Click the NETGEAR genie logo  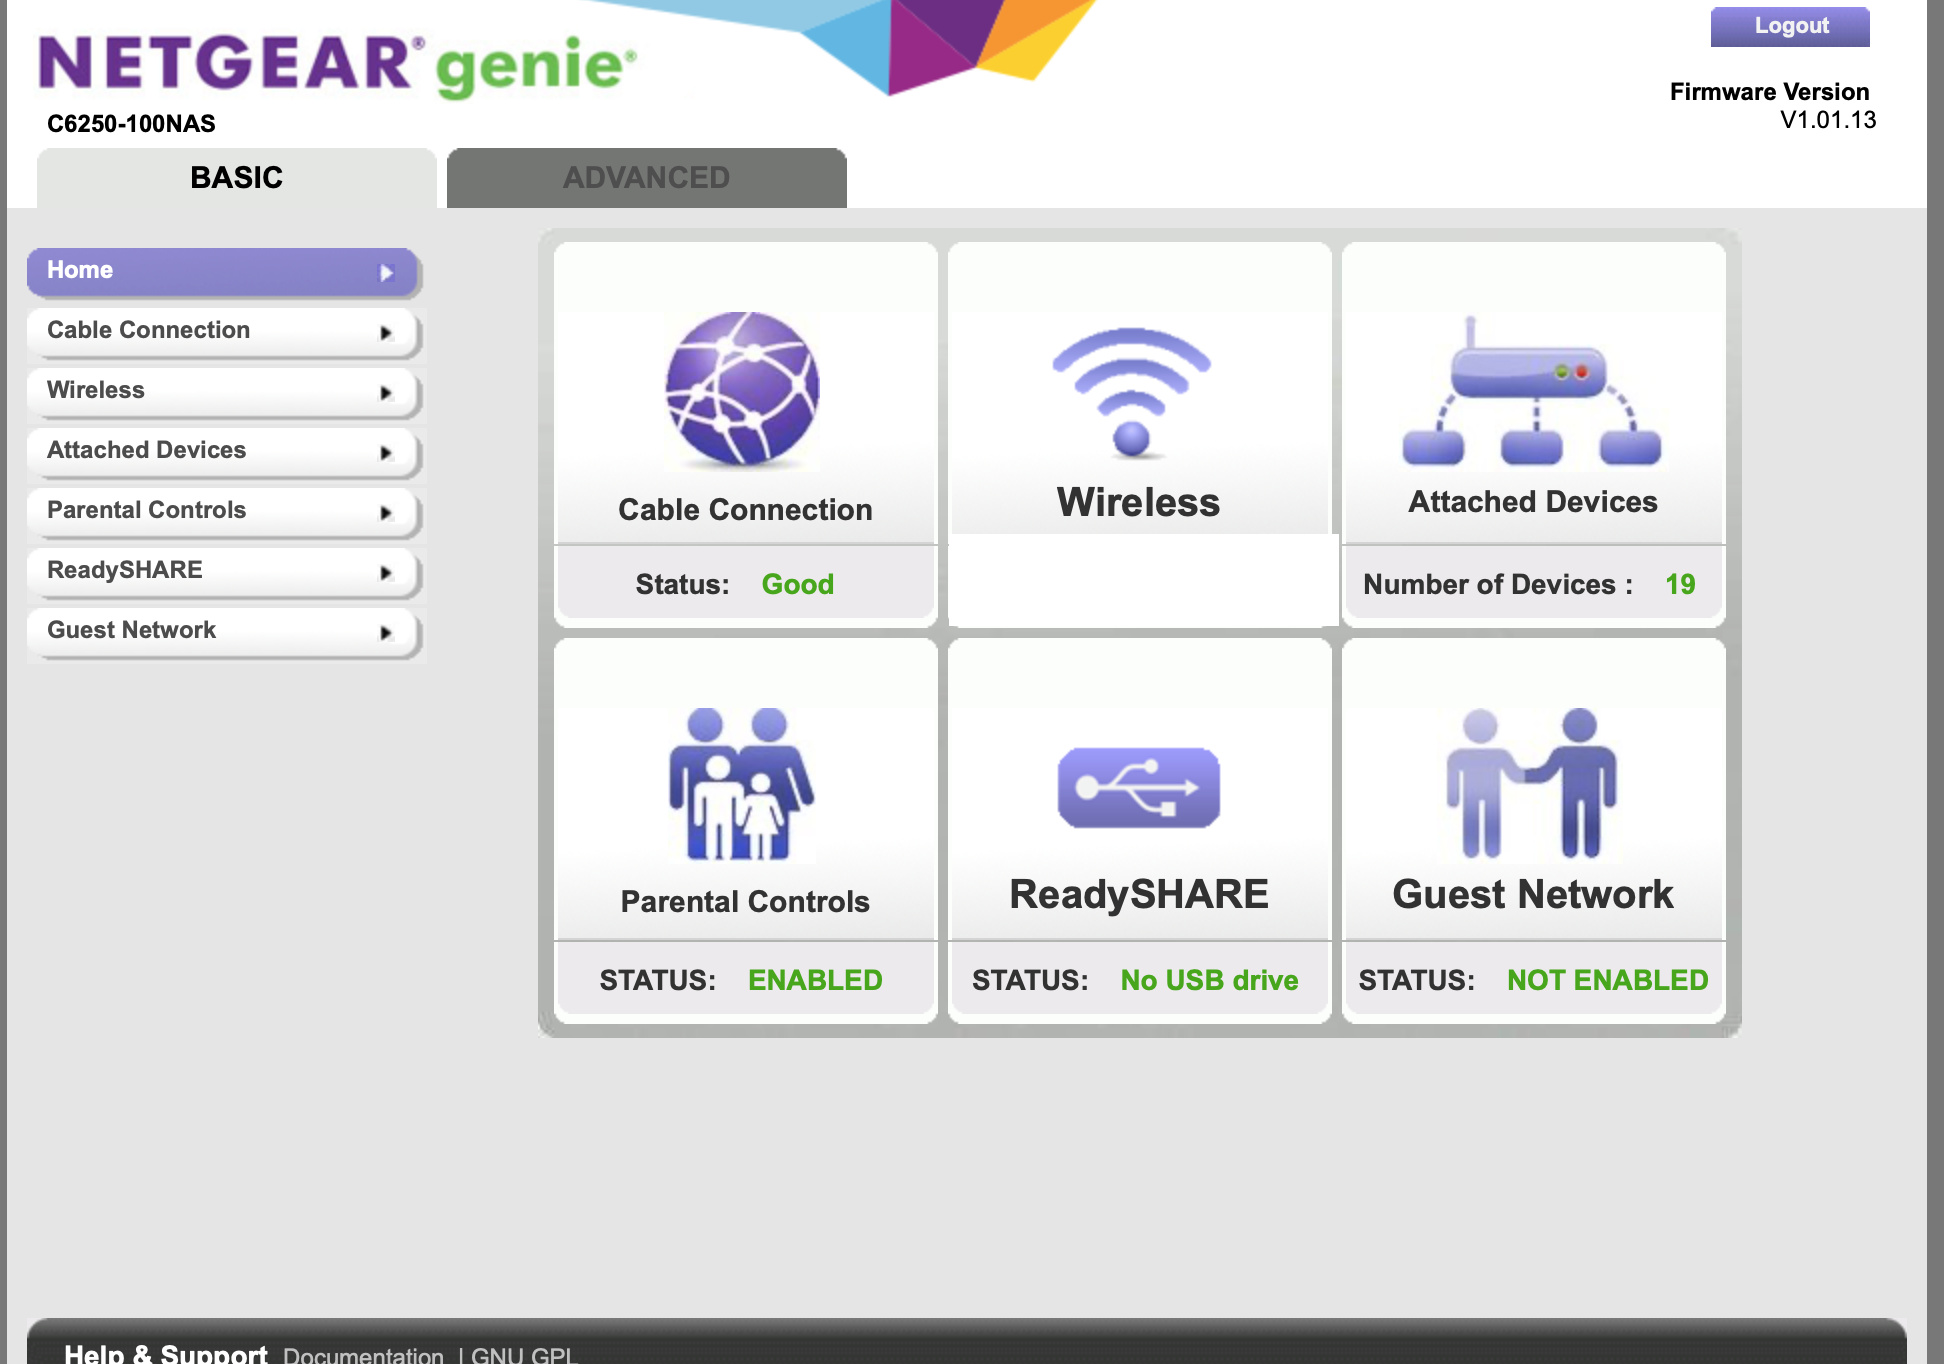[x=337, y=65]
